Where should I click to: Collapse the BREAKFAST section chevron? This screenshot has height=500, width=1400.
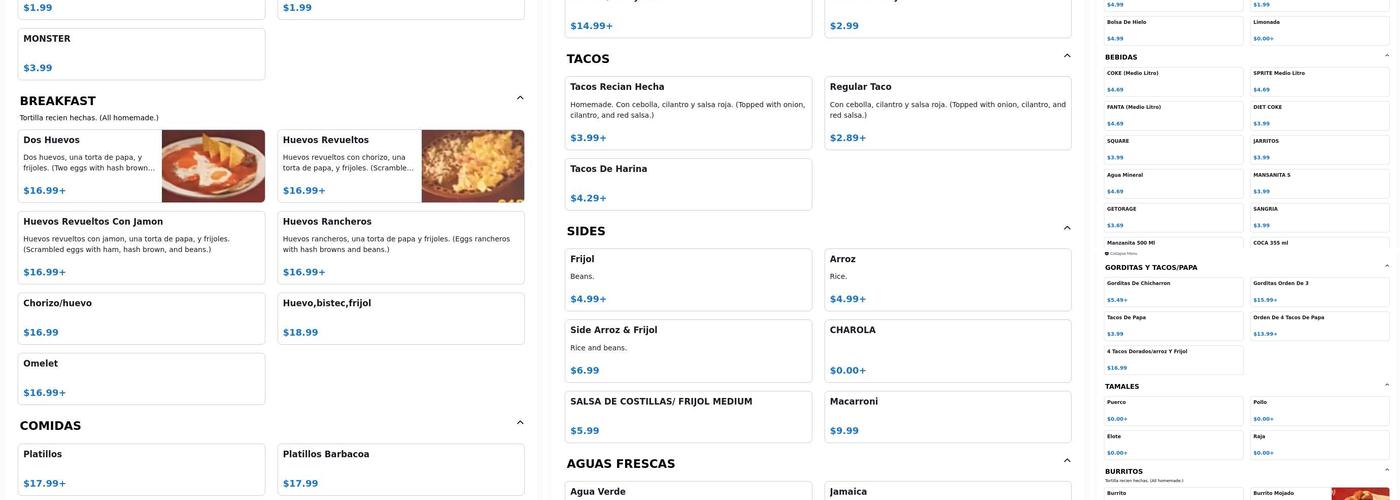pyautogui.click(x=520, y=98)
